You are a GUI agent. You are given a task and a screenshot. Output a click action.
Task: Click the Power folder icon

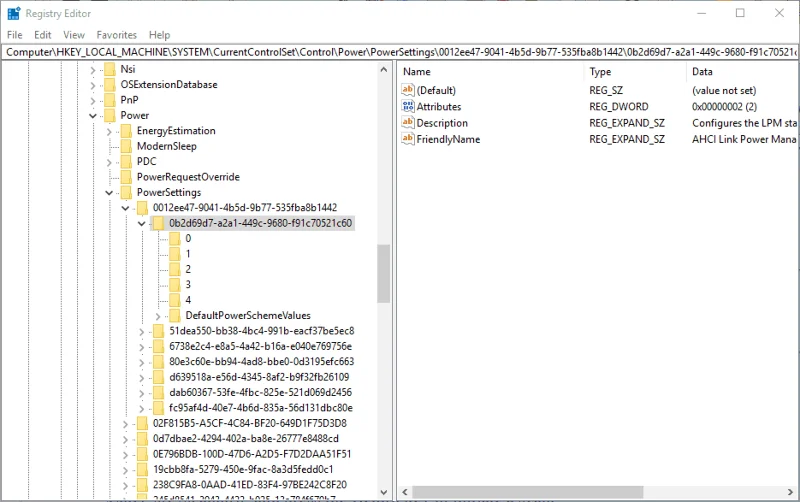pyautogui.click(x=110, y=115)
